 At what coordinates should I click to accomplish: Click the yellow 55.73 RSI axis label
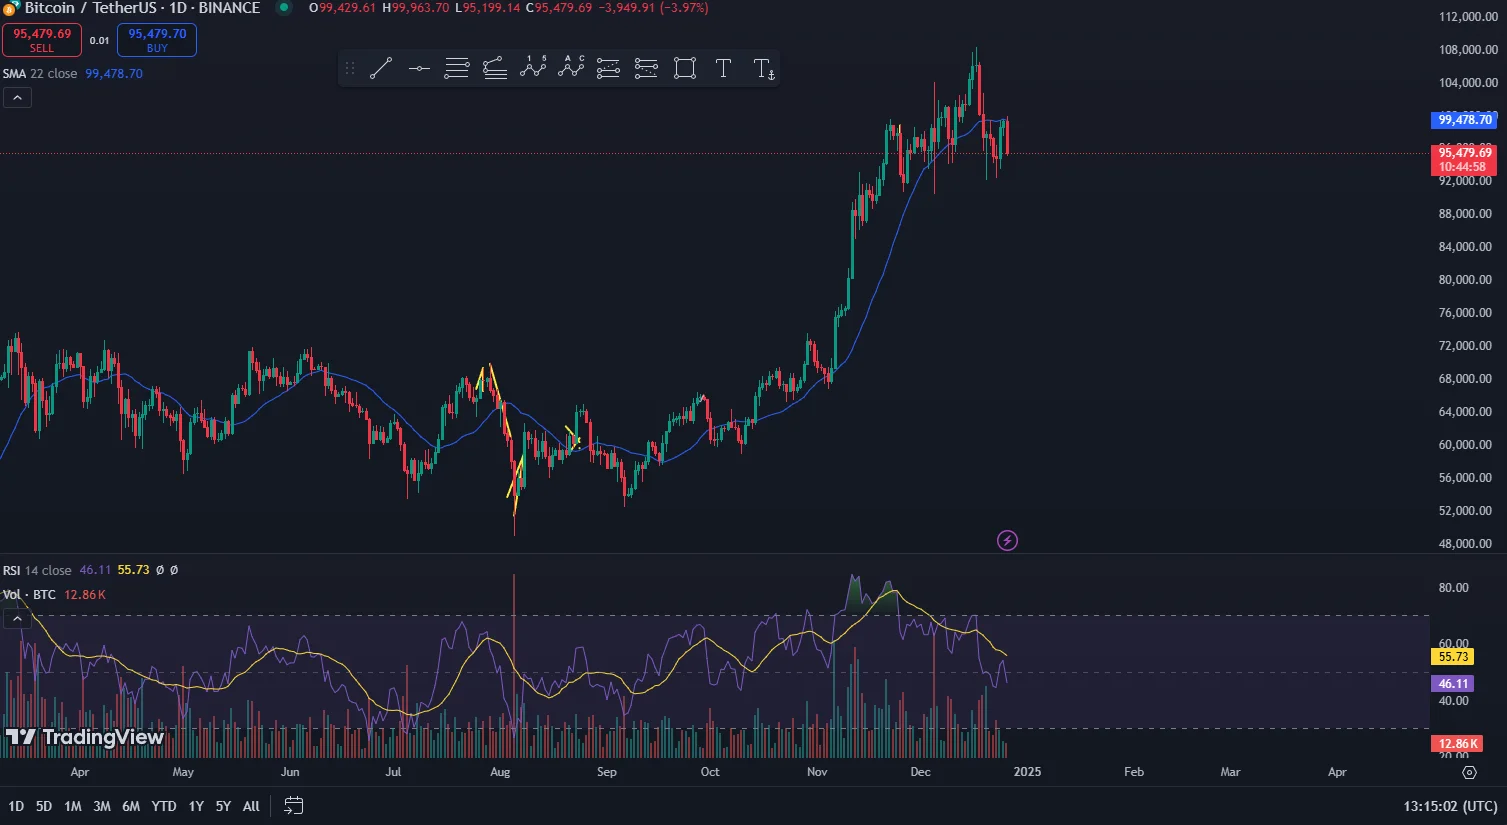point(1453,657)
